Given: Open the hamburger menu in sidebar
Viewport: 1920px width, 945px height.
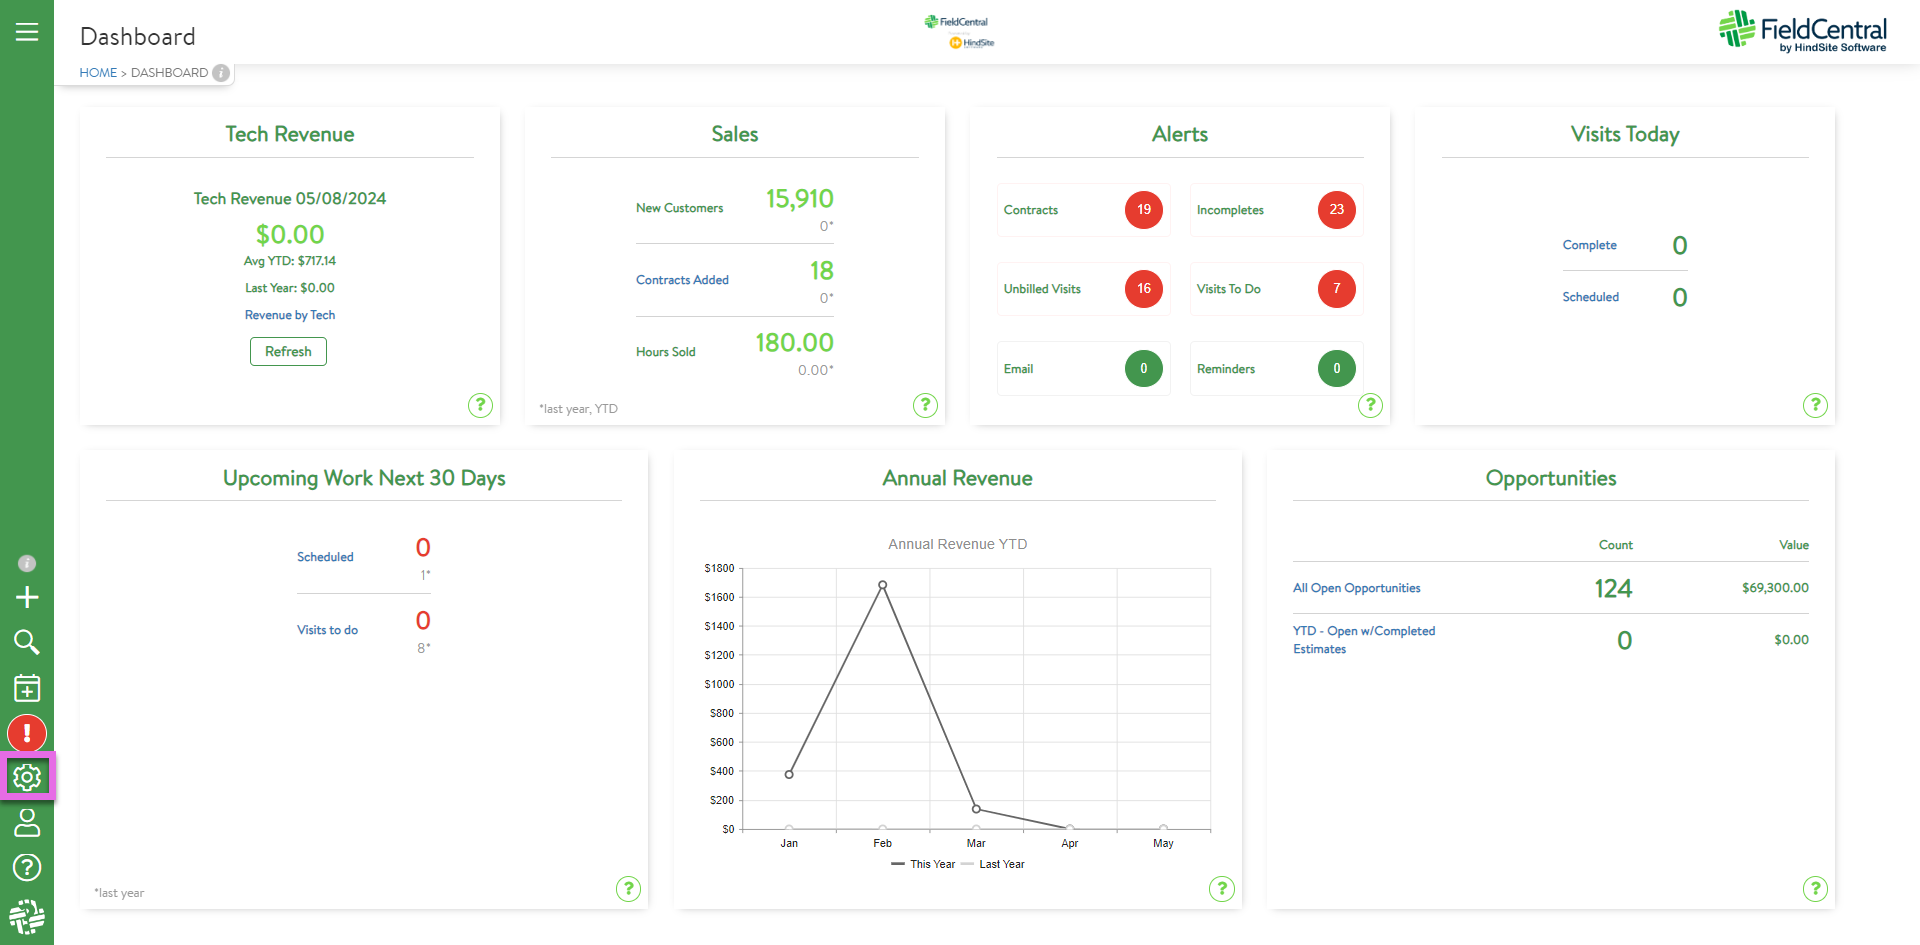Looking at the screenshot, I should [27, 32].
